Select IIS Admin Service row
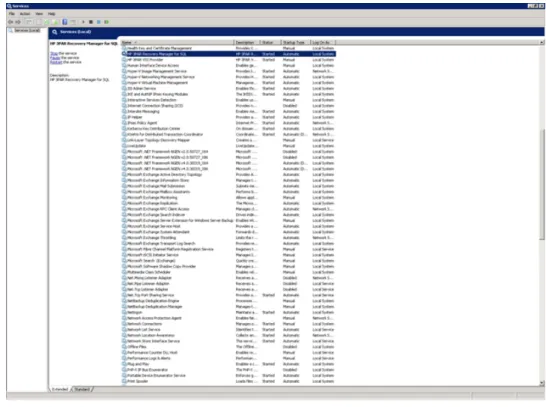 pyautogui.click(x=228, y=88)
